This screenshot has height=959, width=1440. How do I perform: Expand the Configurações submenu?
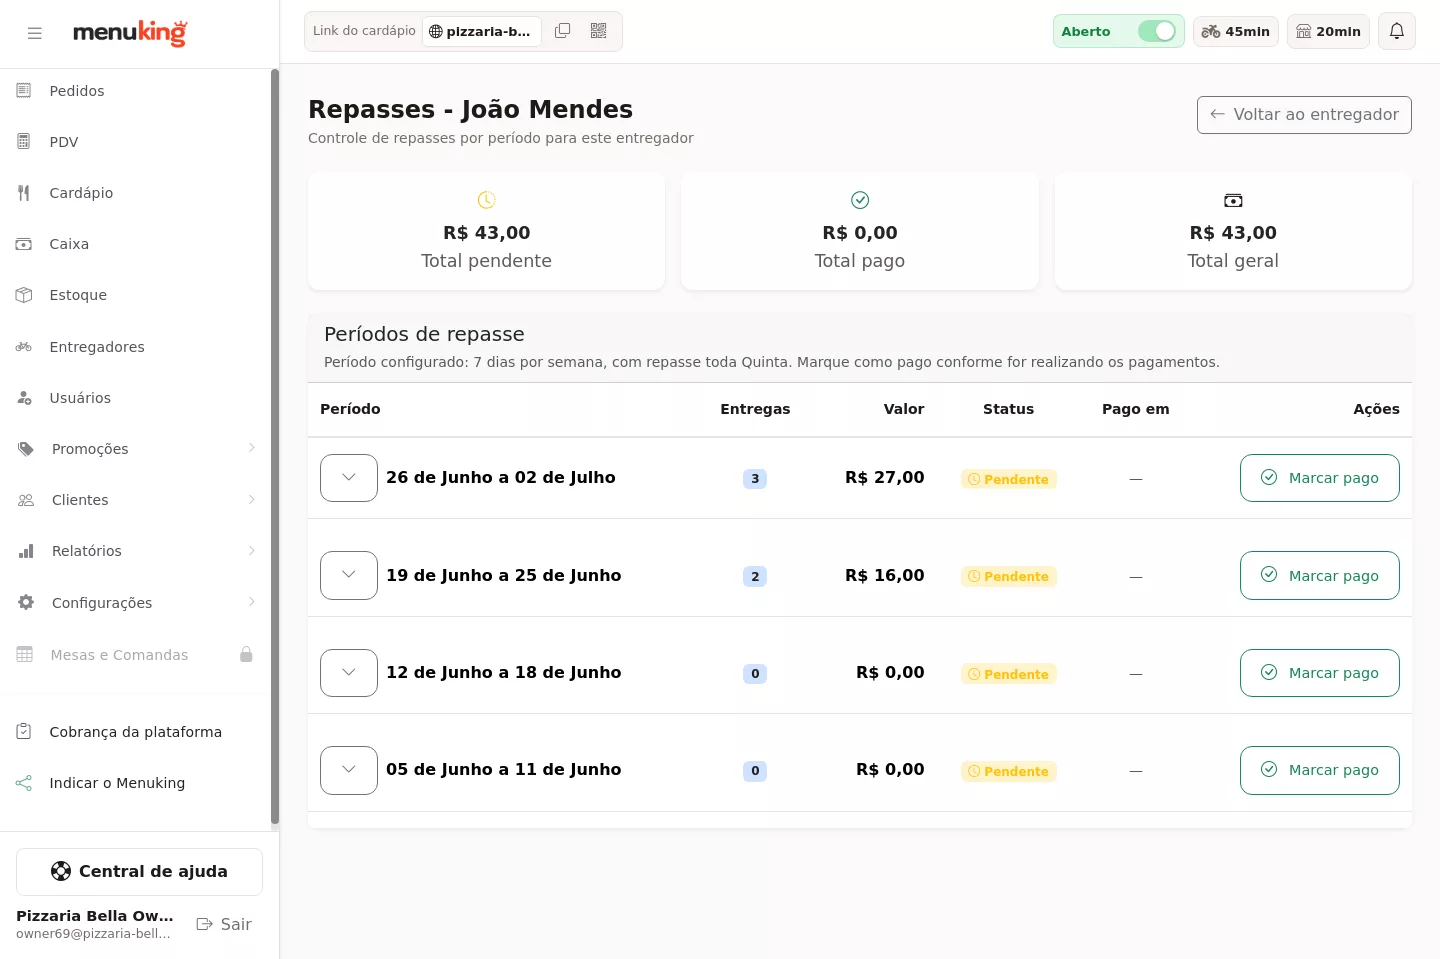(136, 603)
